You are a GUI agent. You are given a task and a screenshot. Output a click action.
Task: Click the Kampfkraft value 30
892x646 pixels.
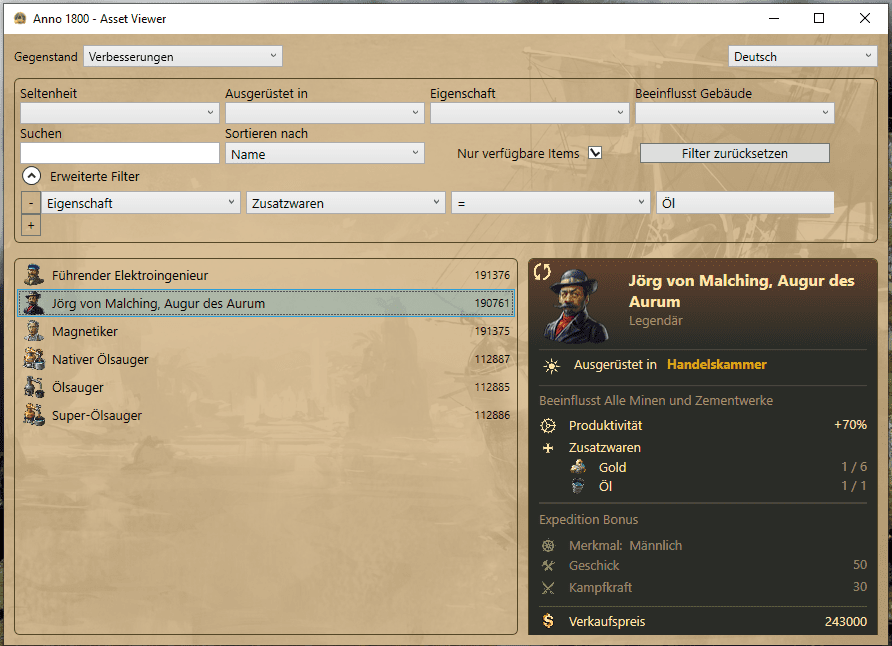click(x=860, y=587)
